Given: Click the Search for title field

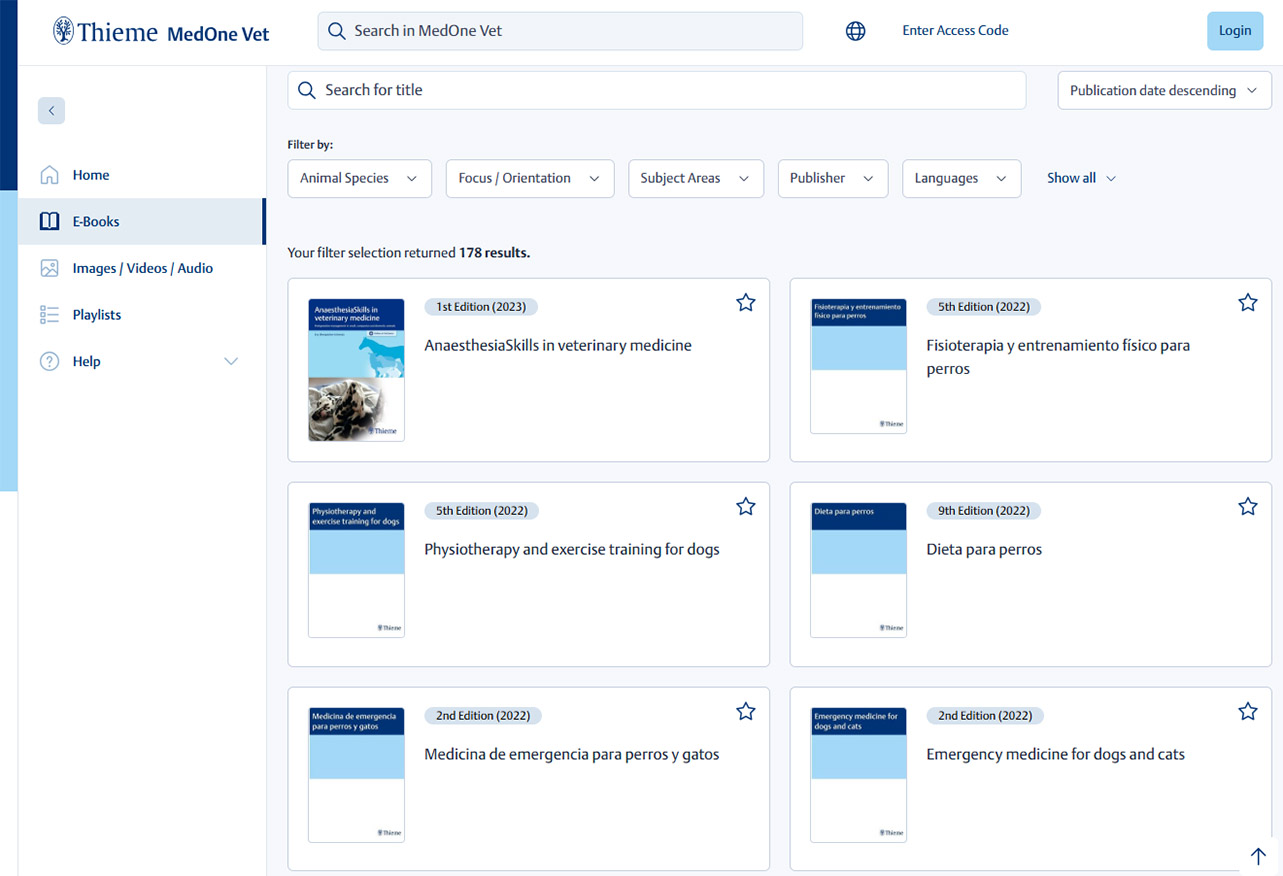Looking at the screenshot, I should coord(656,91).
